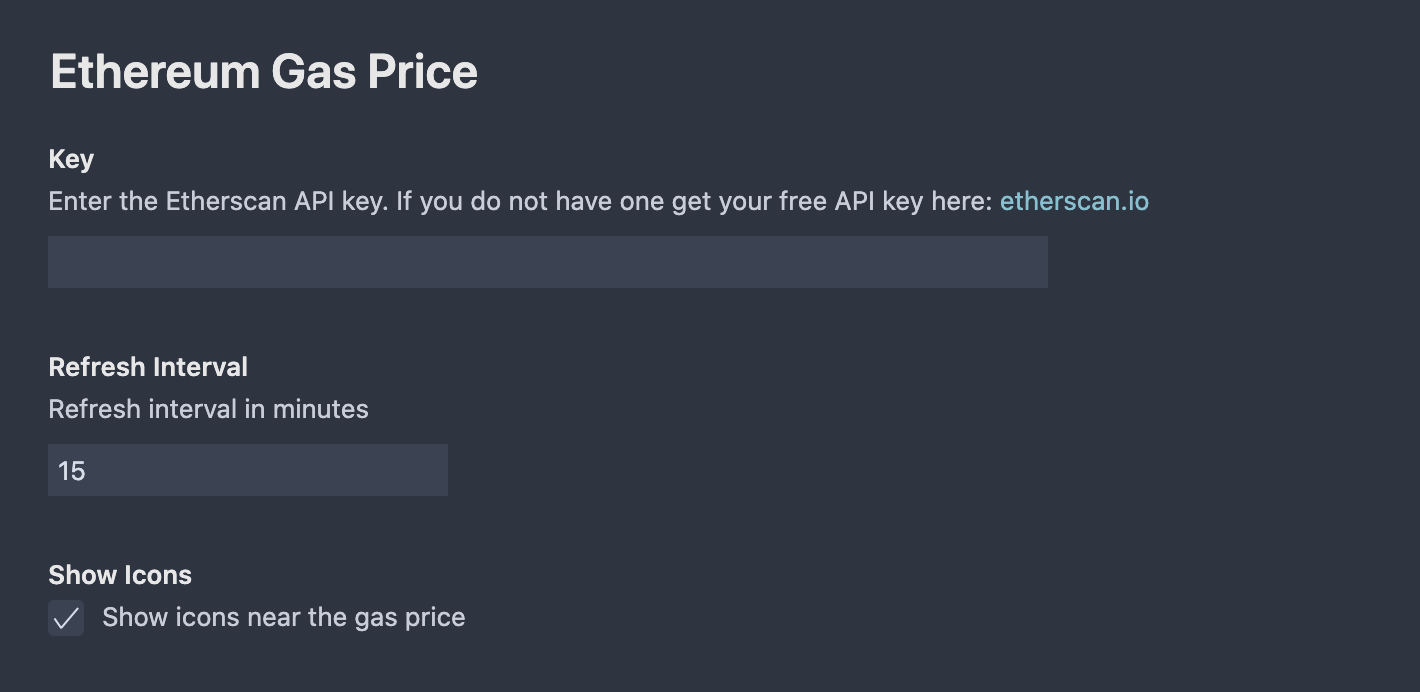1420x692 pixels.
Task: Click the word "Price" in the heading
Action: [423, 72]
